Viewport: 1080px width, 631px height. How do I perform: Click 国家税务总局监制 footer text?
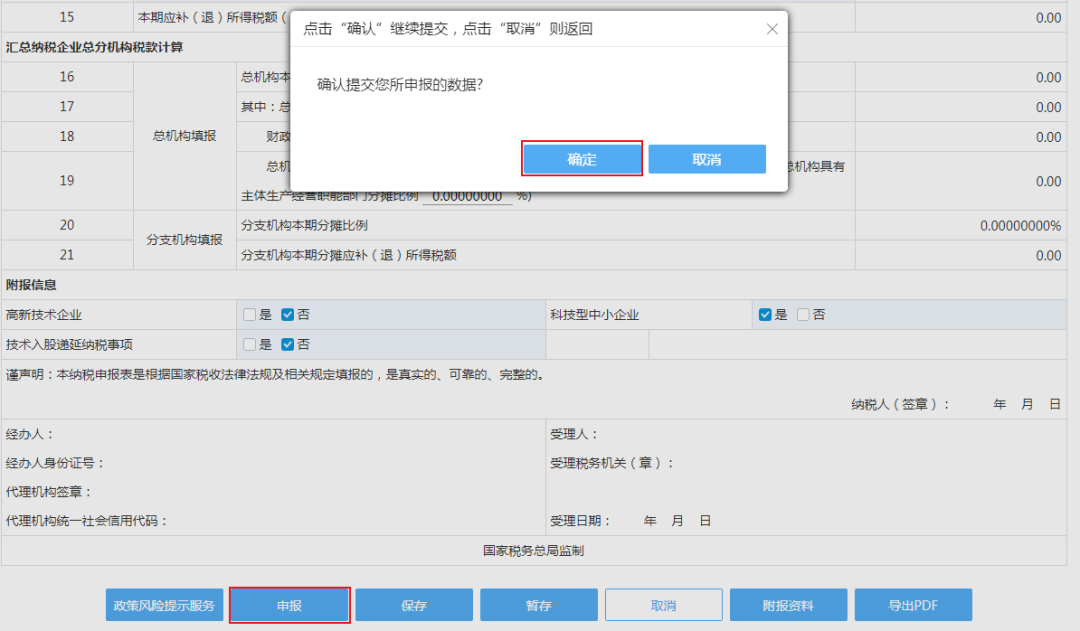coord(534,550)
